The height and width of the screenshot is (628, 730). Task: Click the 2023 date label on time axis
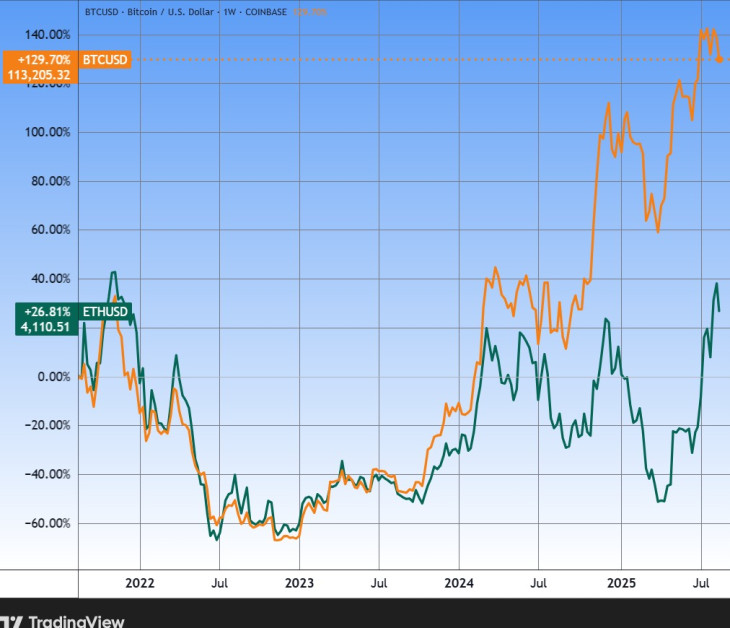(299, 583)
